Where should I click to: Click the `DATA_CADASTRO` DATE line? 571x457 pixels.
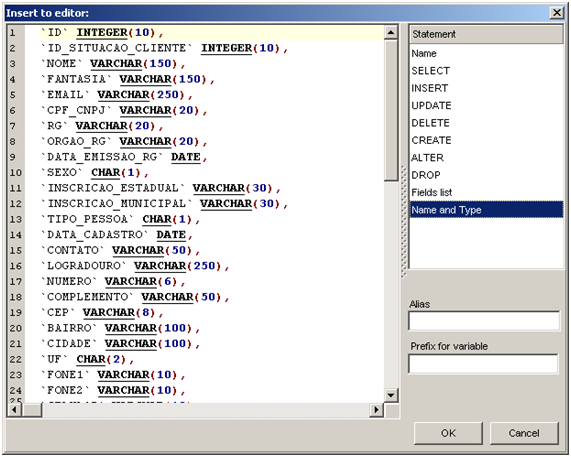click(x=117, y=235)
